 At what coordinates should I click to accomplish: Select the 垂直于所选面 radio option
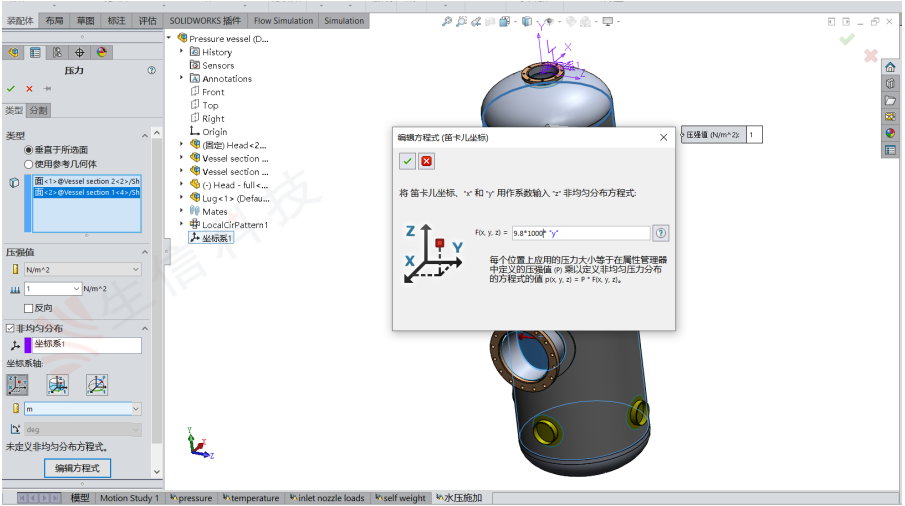pos(28,150)
